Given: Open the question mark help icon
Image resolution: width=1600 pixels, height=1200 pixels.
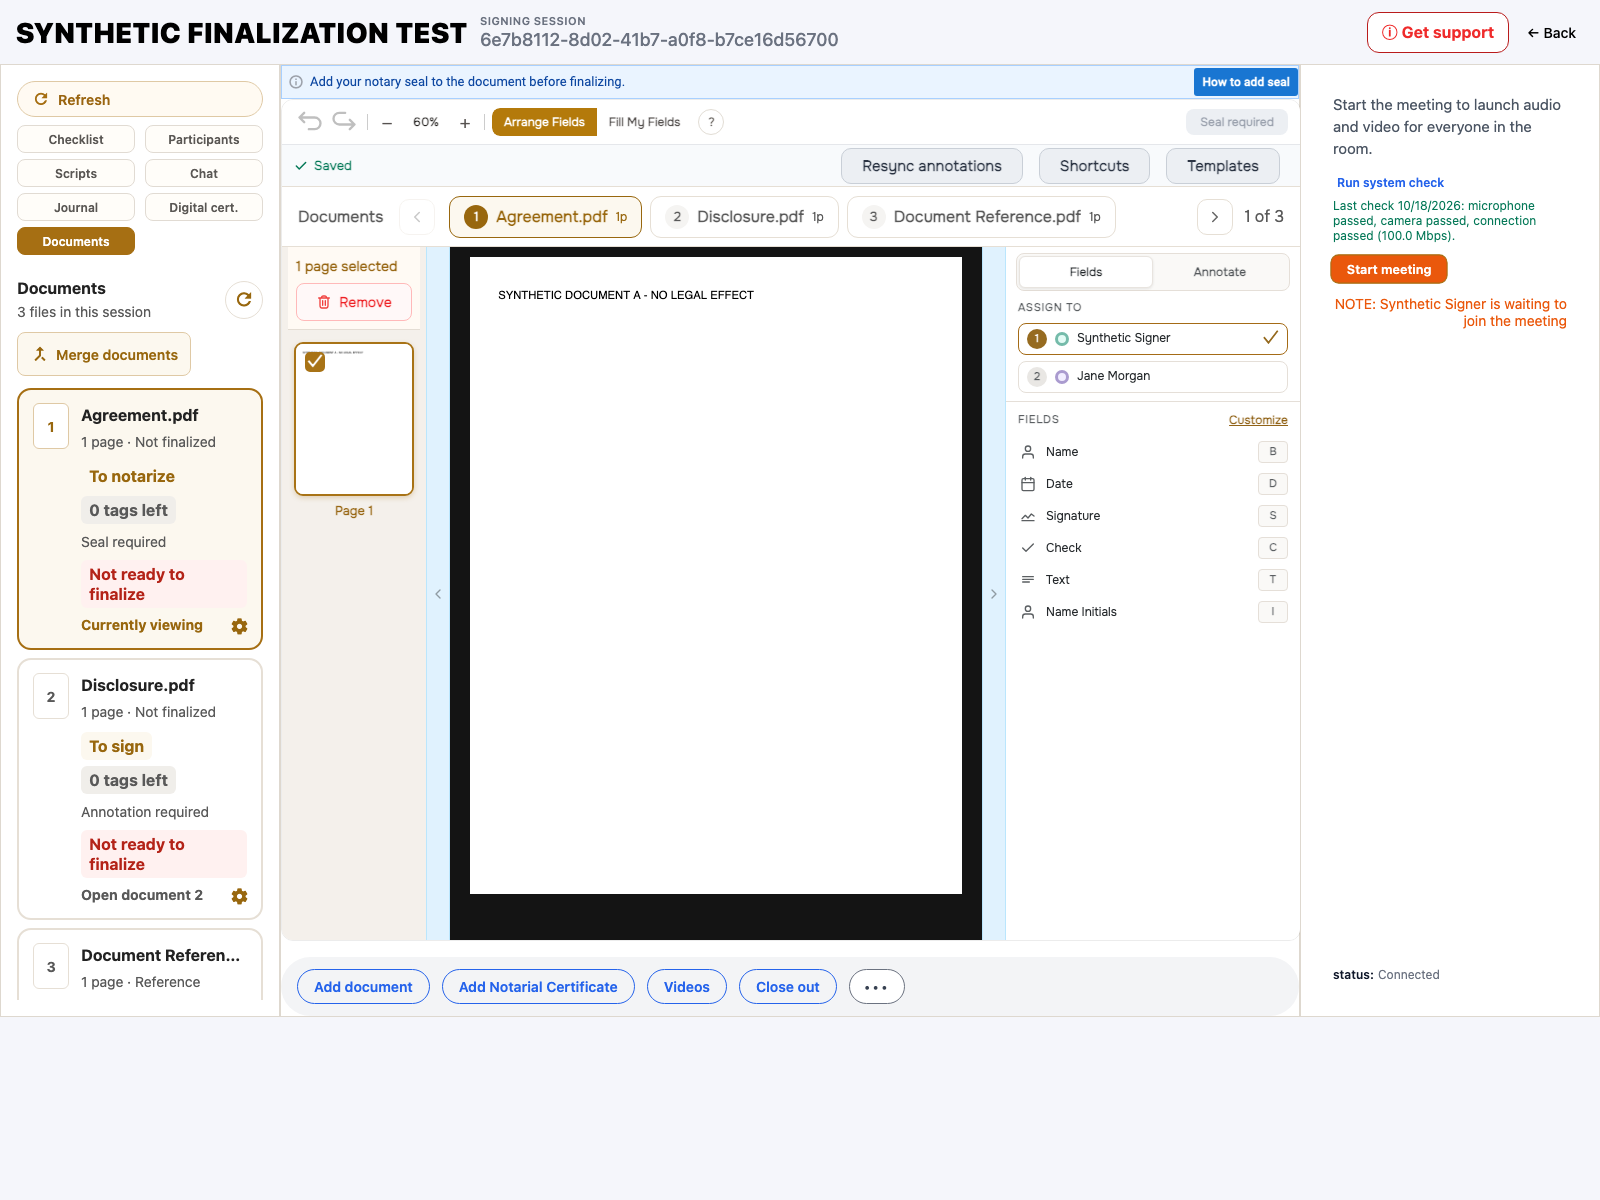Looking at the screenshot, I should tap(711, 122).
